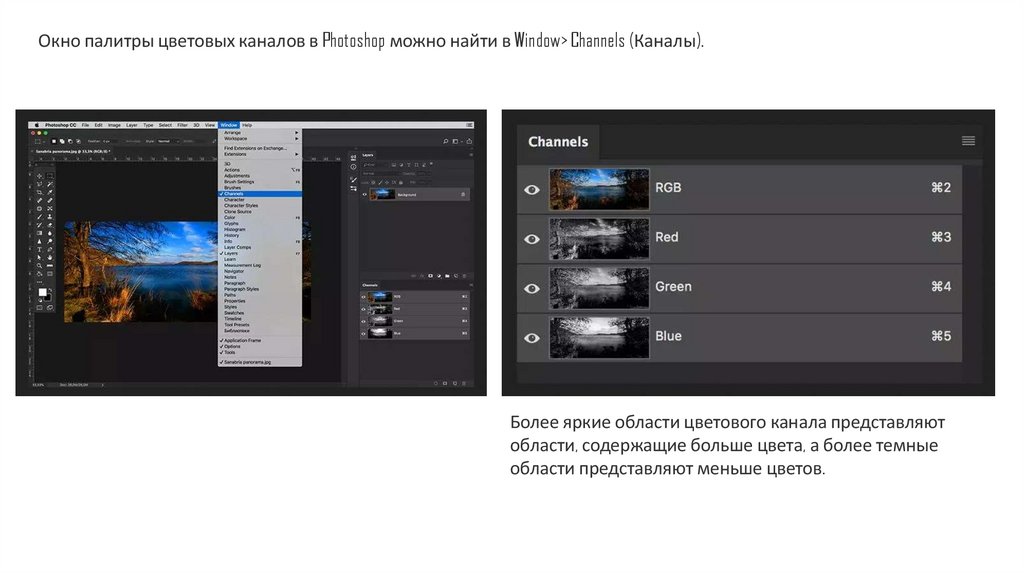1024x574 pixels.
Task: Click the search magnifier in options bar
Action: tap(445, 141)
